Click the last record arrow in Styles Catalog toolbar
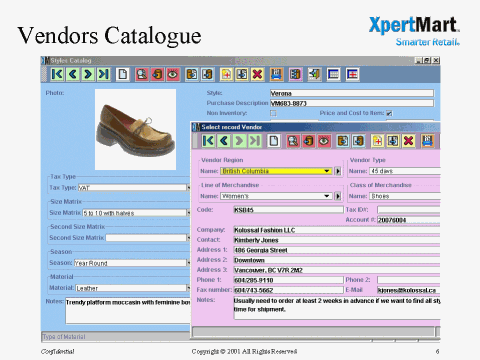Image resolution: width=480 pixels, height=360 pixels. point(104,74)
